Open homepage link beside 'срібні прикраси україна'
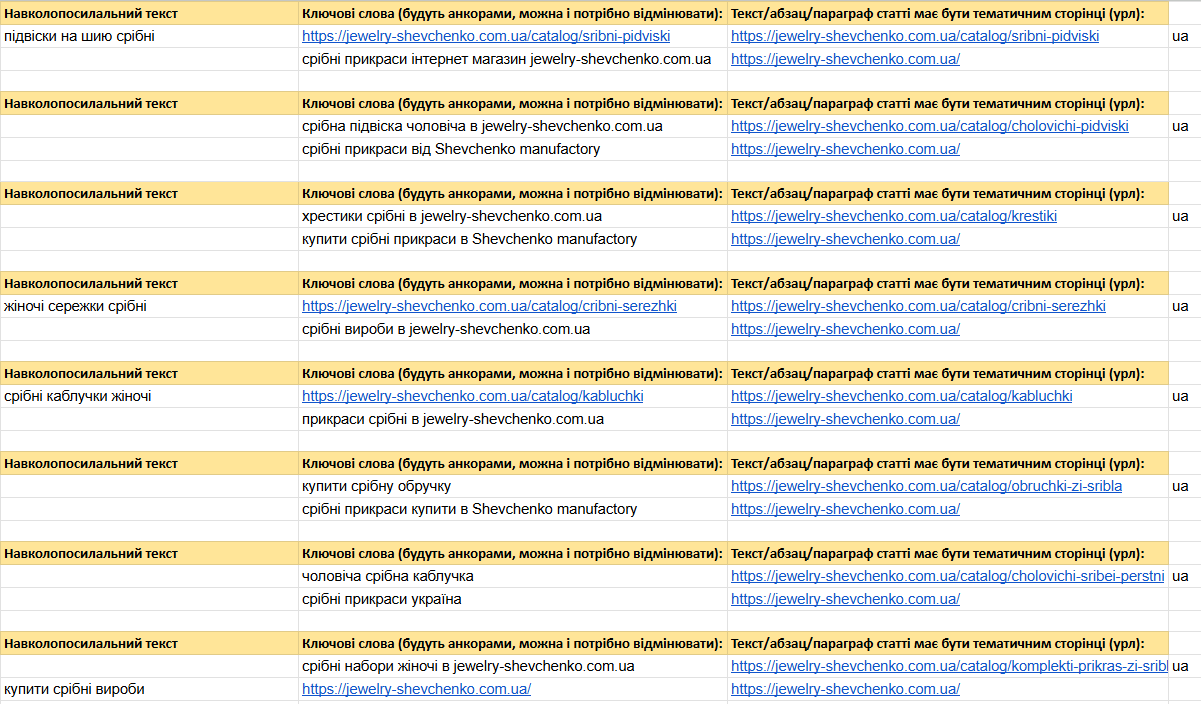Image resolution: width=1201 pixels, height=704 pixels. coord(845,599)
